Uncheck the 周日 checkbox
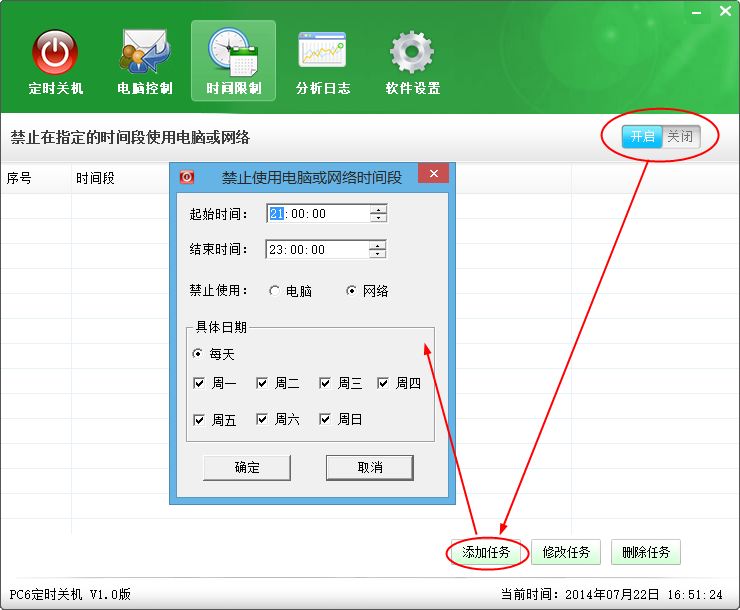This screenshot has width=740, height=610. coord(325,419)
